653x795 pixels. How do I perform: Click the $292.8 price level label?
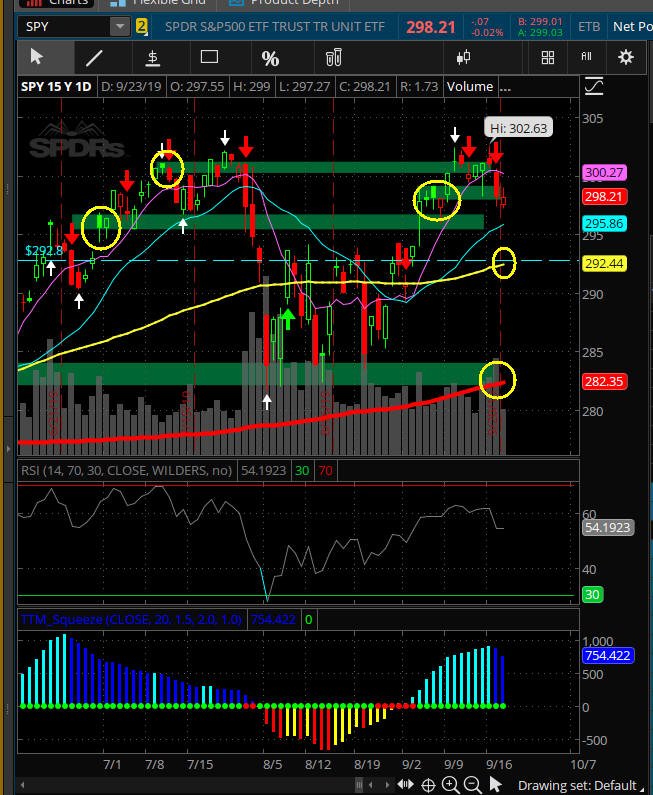click(x=44, y=250)
